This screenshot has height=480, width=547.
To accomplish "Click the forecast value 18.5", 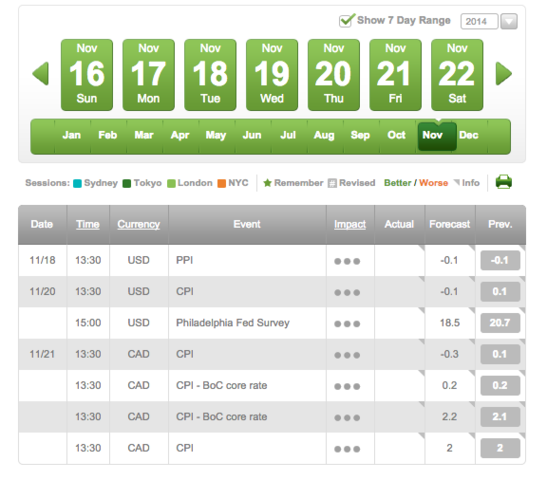I will click(x=450, y=323).
